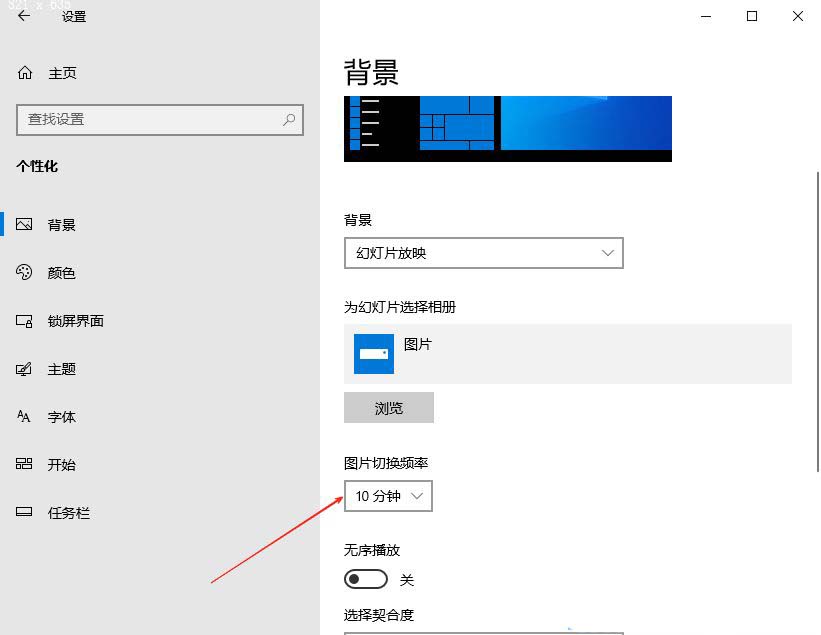Screen dimensions: 821x635
Task: Click the desktop background preview thumbnail
Action: [507, 128]
